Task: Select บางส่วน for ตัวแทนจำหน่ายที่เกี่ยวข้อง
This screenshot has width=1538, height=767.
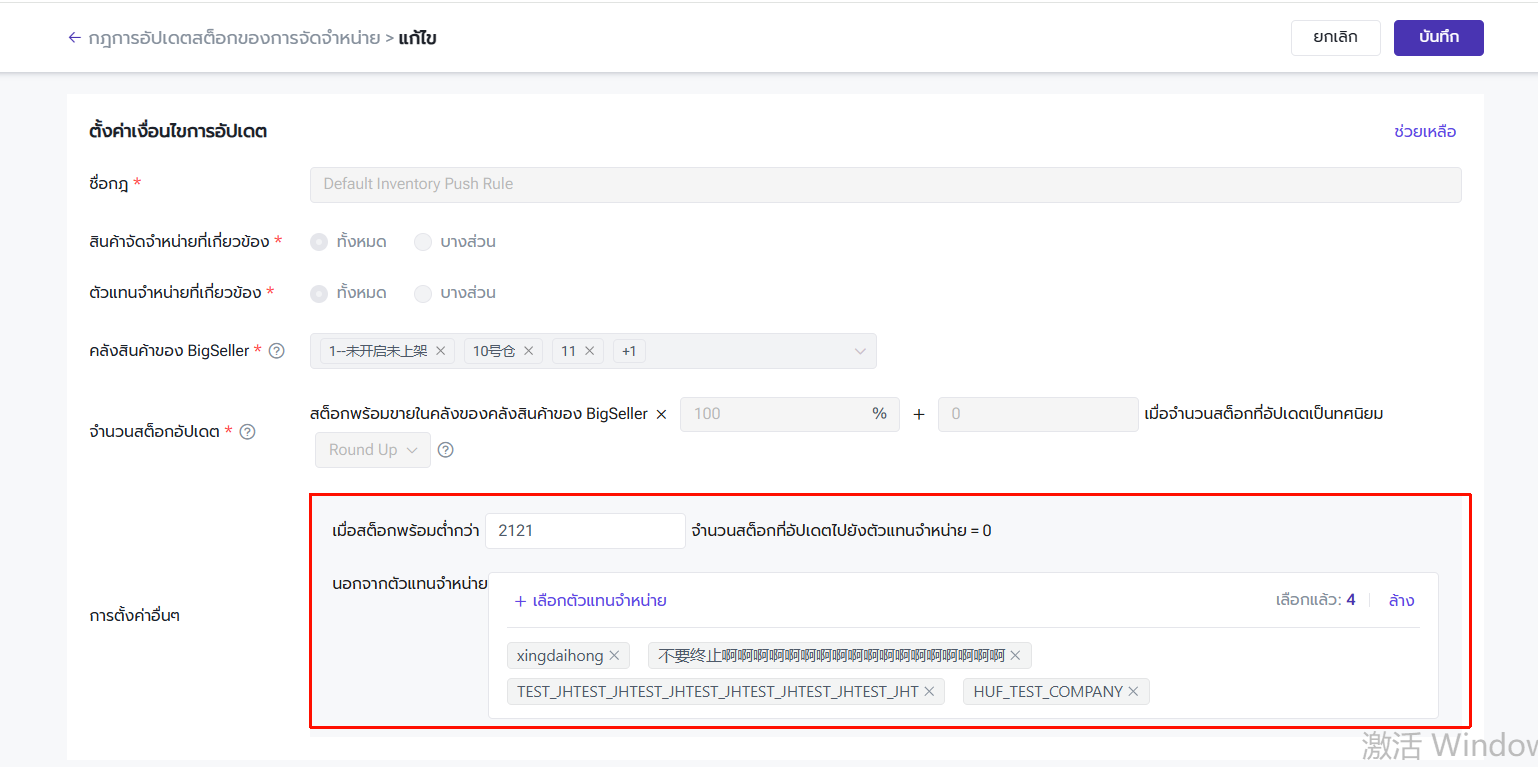Action: (x=423, y=293)
